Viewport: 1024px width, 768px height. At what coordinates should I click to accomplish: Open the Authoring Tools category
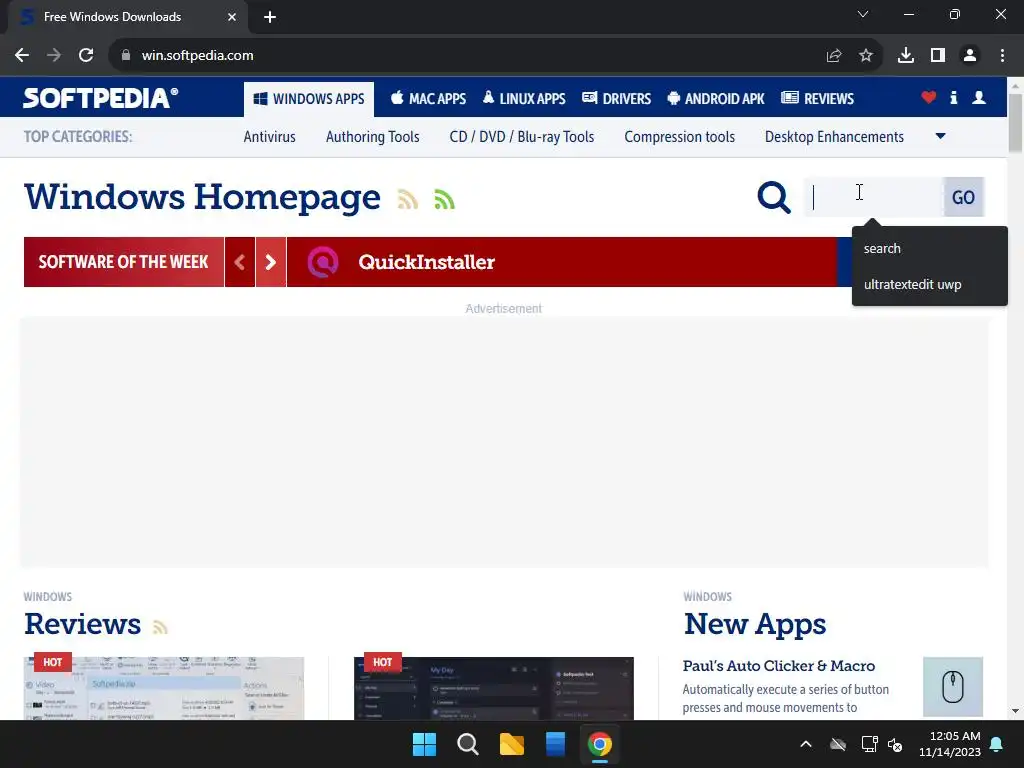(372, 137)
